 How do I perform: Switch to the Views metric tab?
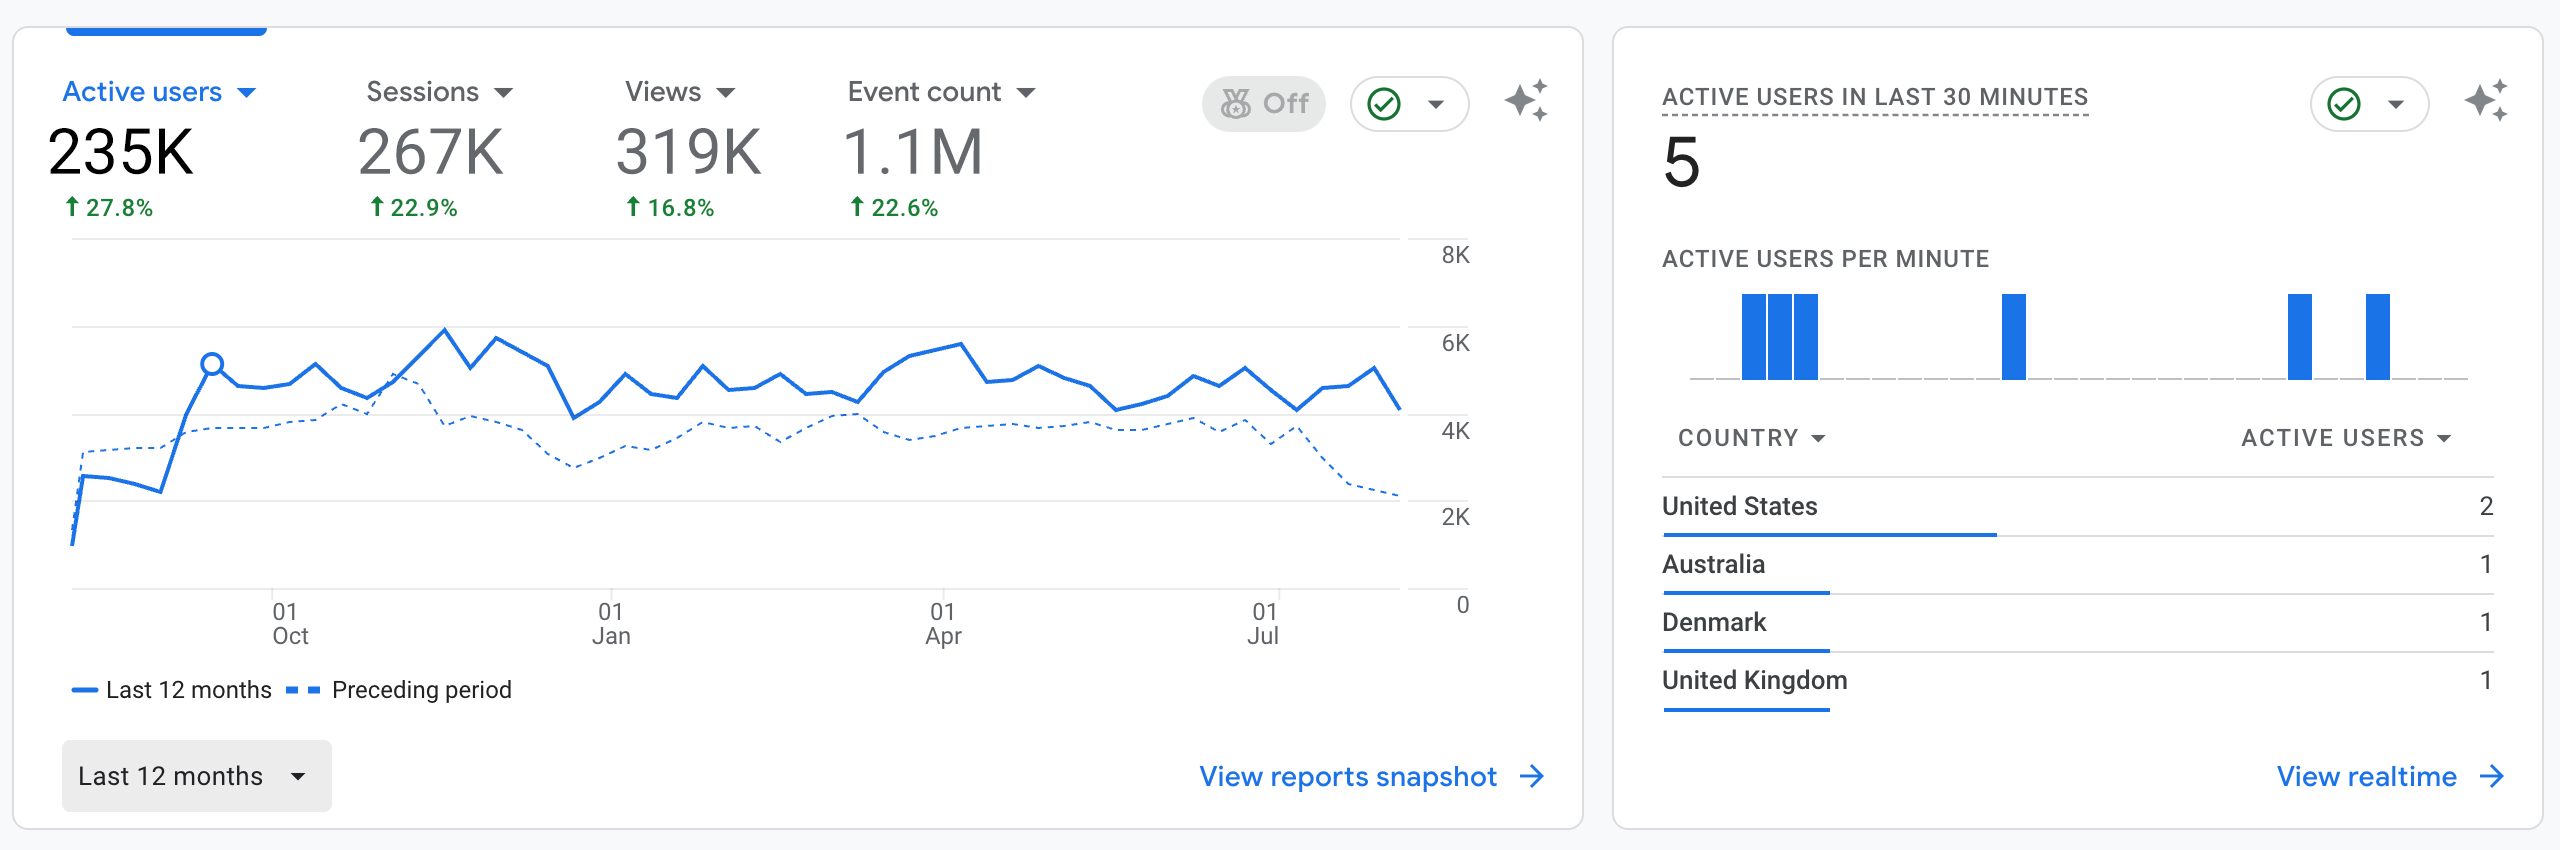679,92
